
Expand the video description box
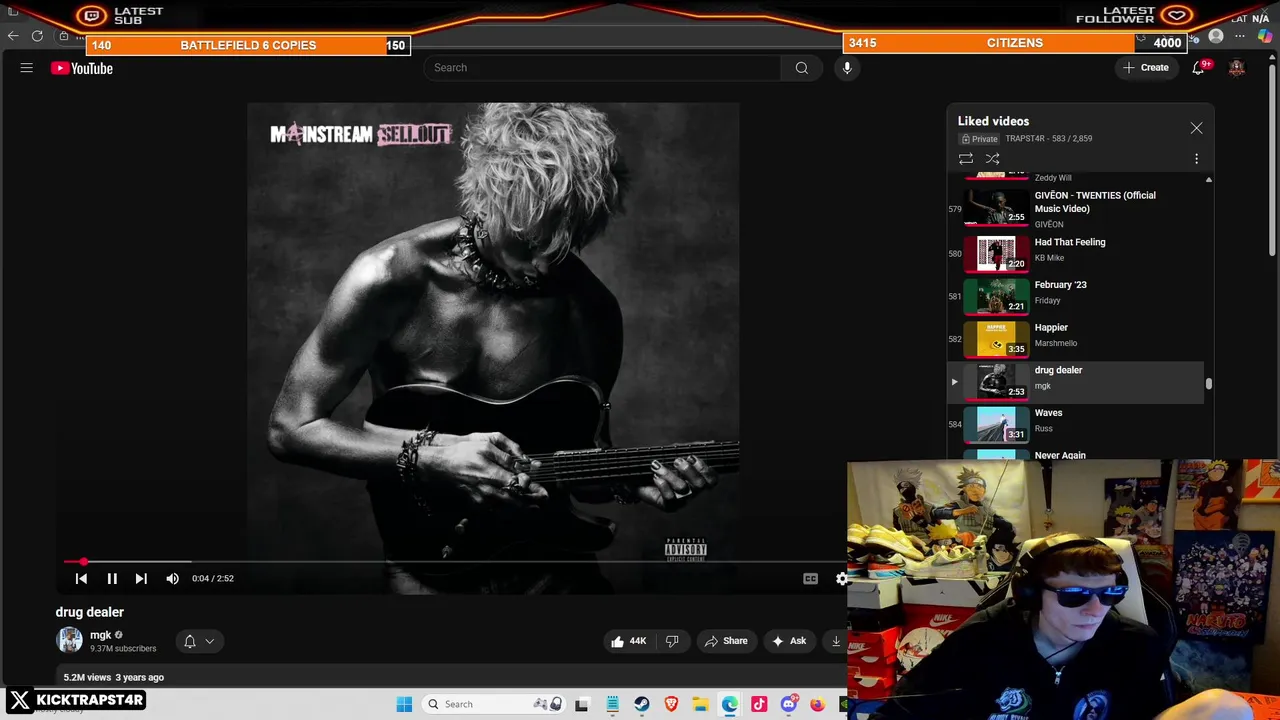pyautogui.click(x=450, y=677)
